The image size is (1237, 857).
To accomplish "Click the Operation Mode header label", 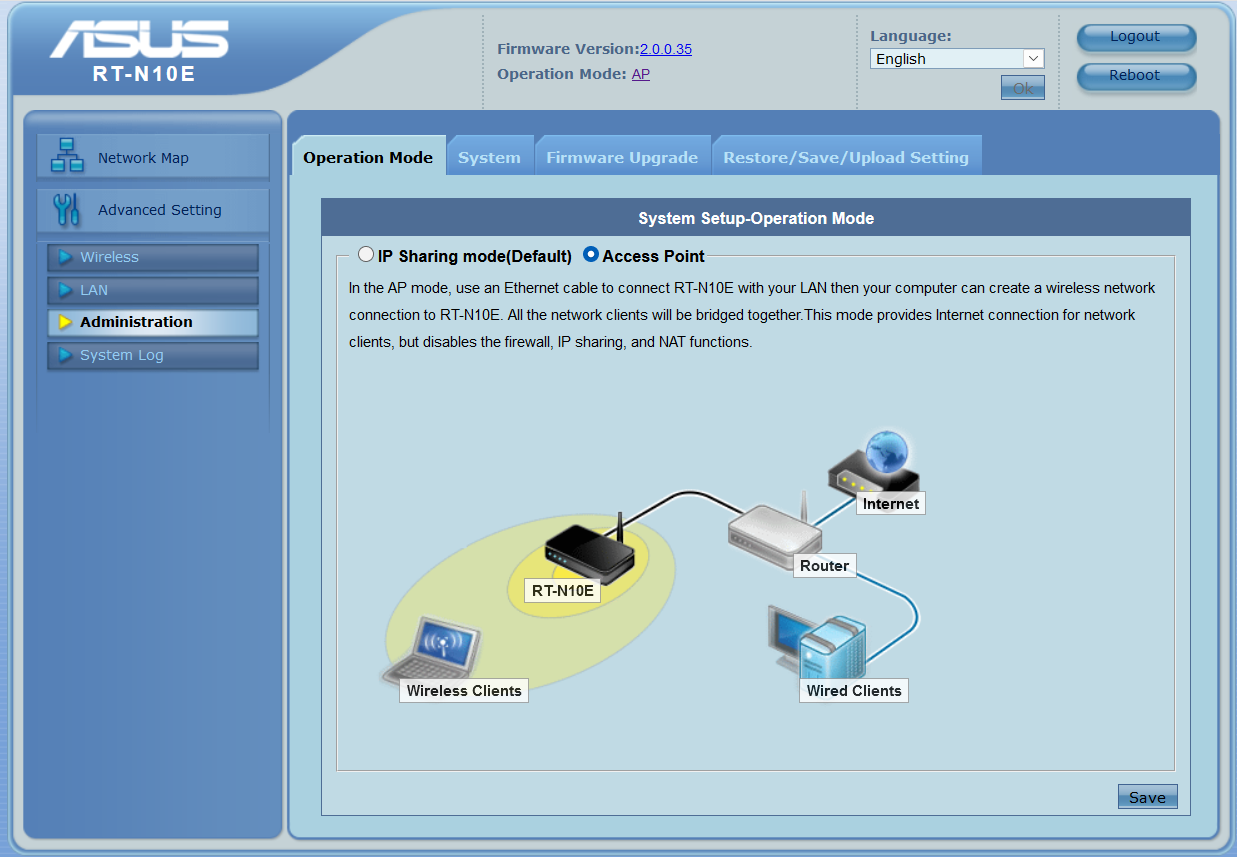I will (562, 74).
